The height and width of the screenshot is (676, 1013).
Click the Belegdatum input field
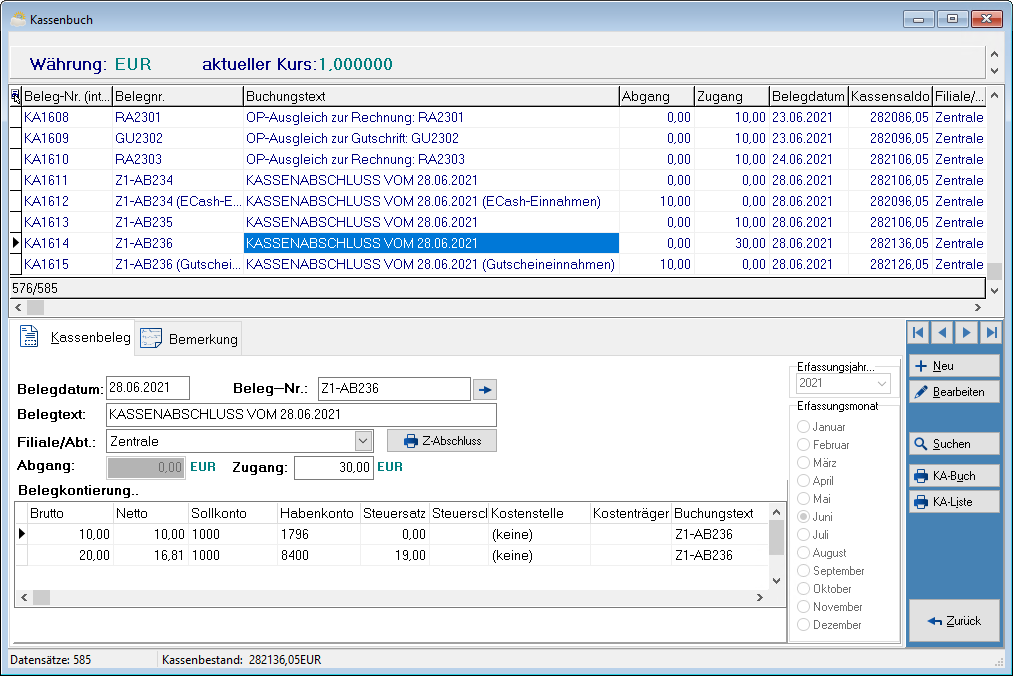tap(148, 388)
